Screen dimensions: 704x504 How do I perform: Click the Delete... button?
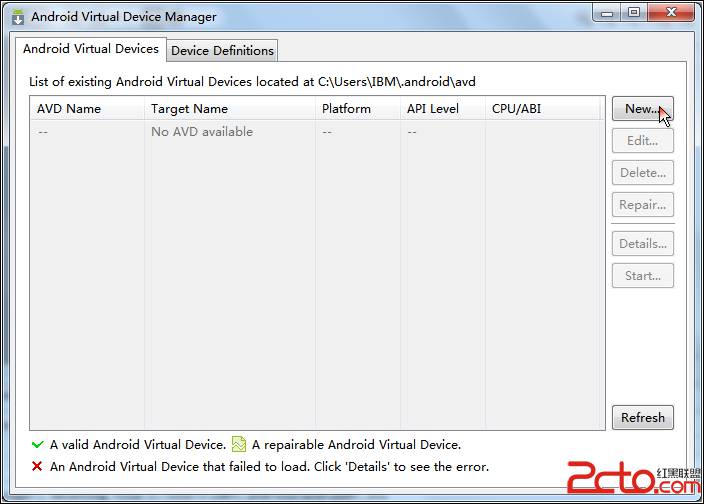click(x=642, y=173)
